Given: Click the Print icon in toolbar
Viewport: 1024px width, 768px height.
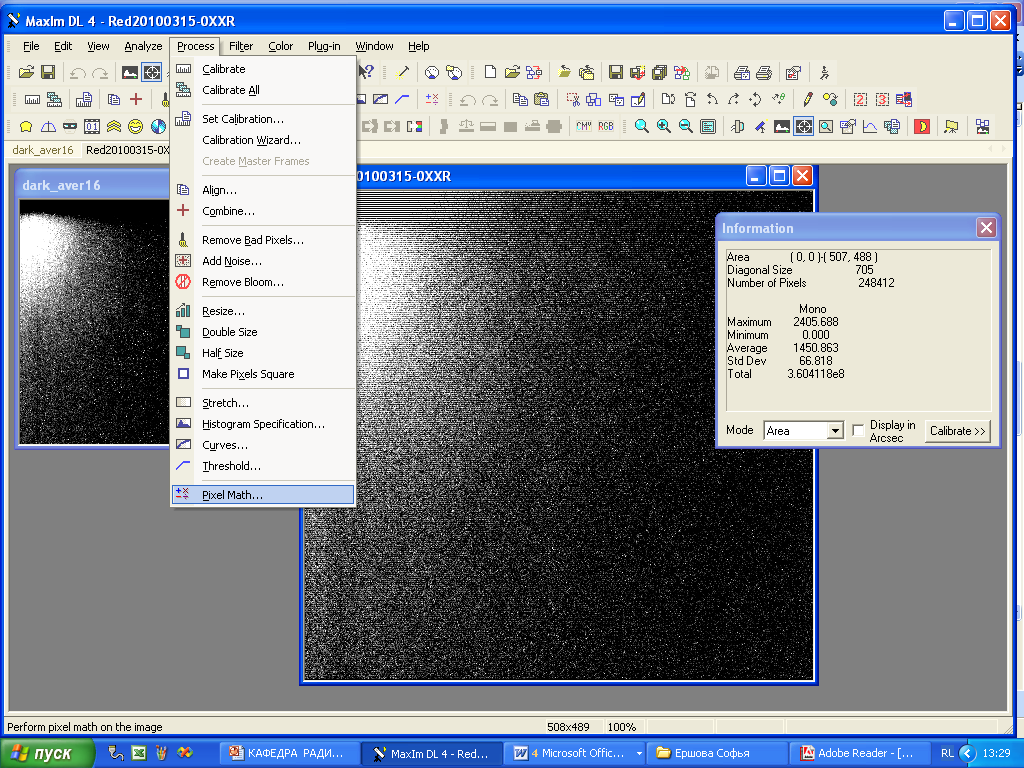Looking at the screenshot, I should [x=763, y=72].
